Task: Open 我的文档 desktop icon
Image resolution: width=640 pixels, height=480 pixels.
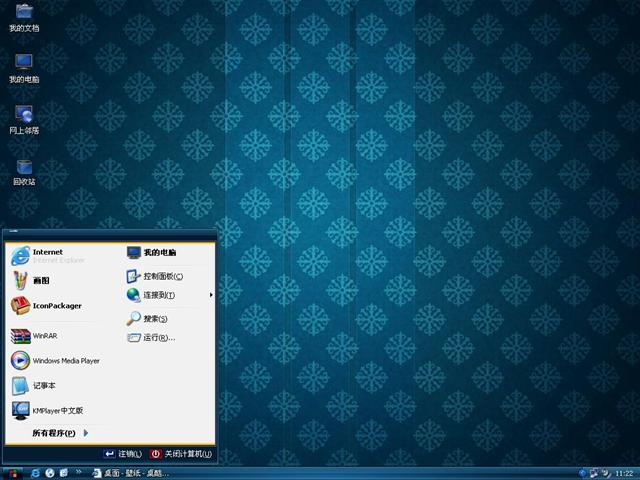Action: (24, 17)
